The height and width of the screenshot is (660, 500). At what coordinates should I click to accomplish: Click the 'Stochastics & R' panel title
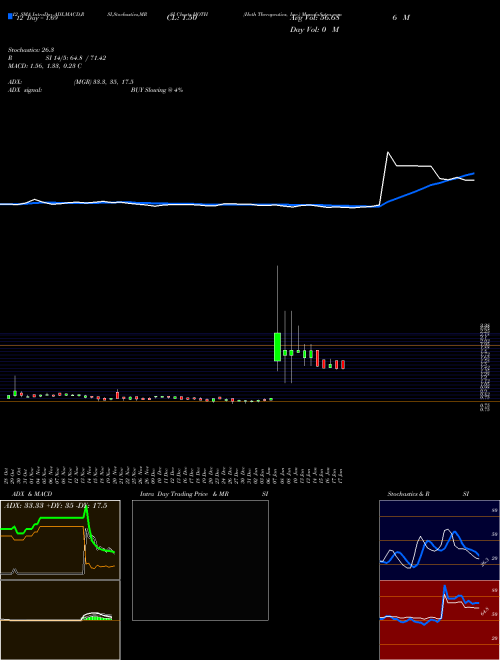pos(409,494)
